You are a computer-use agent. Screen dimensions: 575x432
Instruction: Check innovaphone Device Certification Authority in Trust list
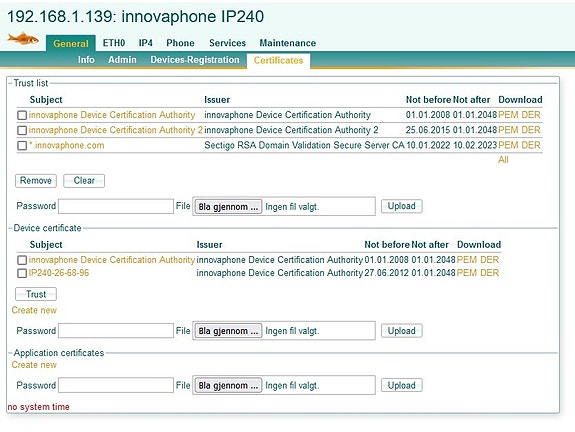click(x=22, y=115)
